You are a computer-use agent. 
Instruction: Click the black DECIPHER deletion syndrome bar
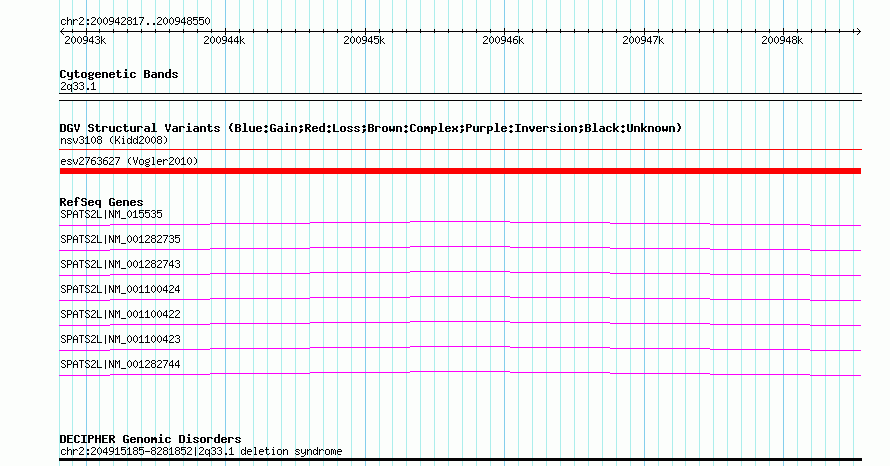tap(460, 460)
